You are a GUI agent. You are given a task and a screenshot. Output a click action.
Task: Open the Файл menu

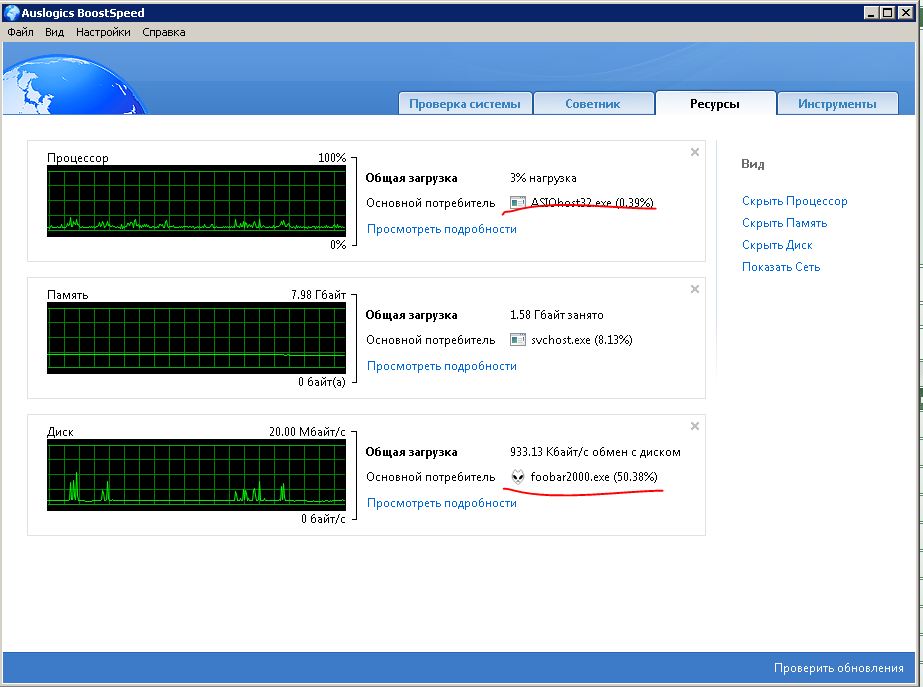[20, 32]
